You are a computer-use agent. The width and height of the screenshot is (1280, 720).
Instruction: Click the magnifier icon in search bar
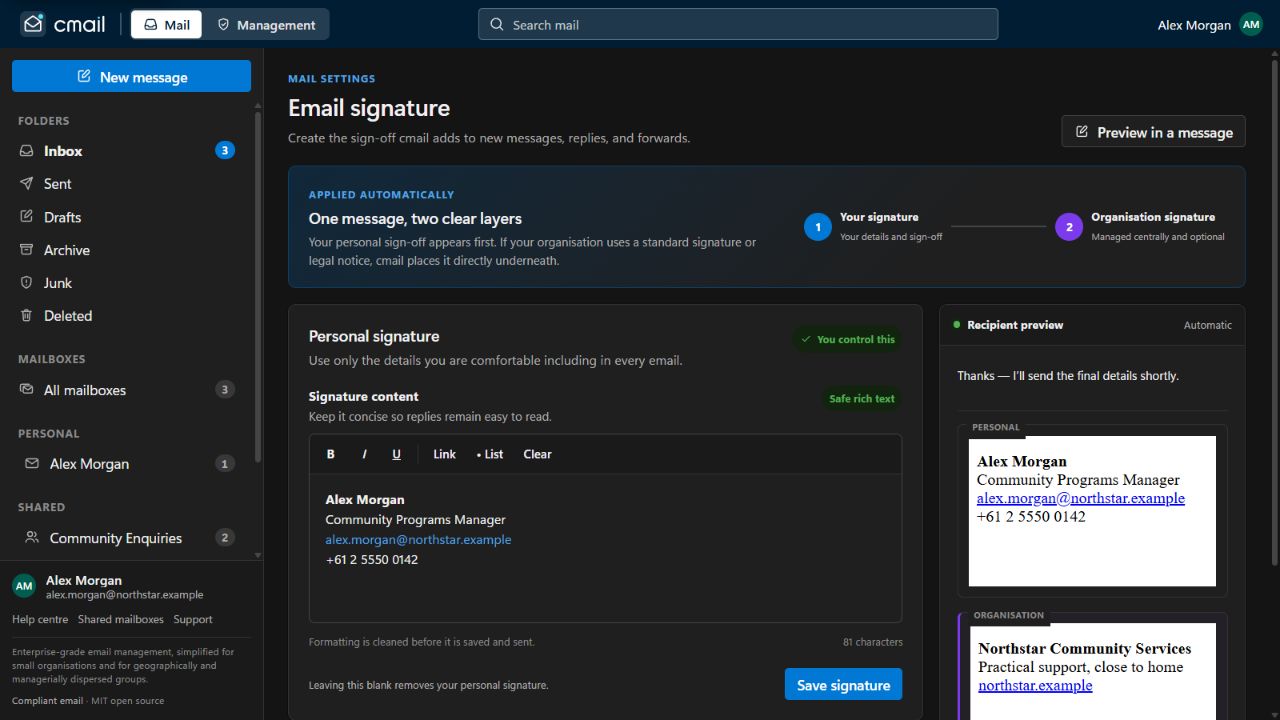click(x=497, y=25)
